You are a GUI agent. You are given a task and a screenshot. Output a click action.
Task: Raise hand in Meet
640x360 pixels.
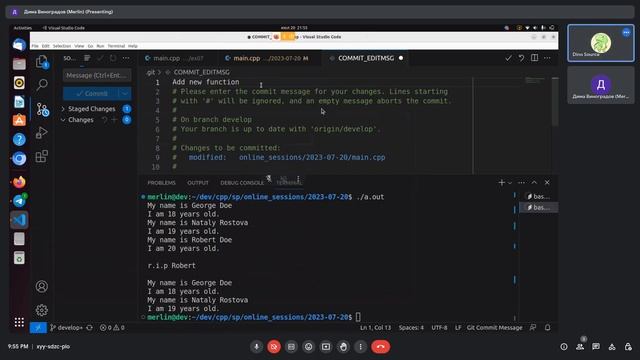click(343, 347)
